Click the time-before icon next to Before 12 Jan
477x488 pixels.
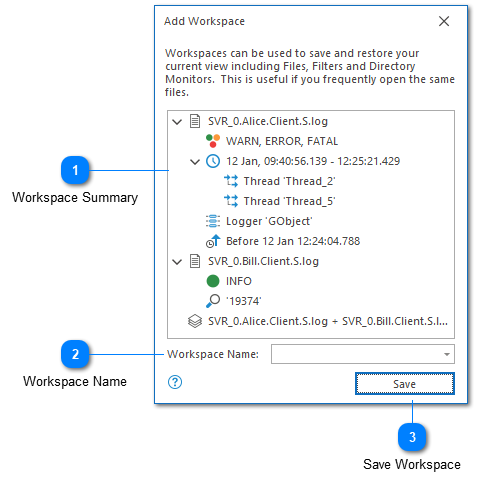click(x=213, y=241)
